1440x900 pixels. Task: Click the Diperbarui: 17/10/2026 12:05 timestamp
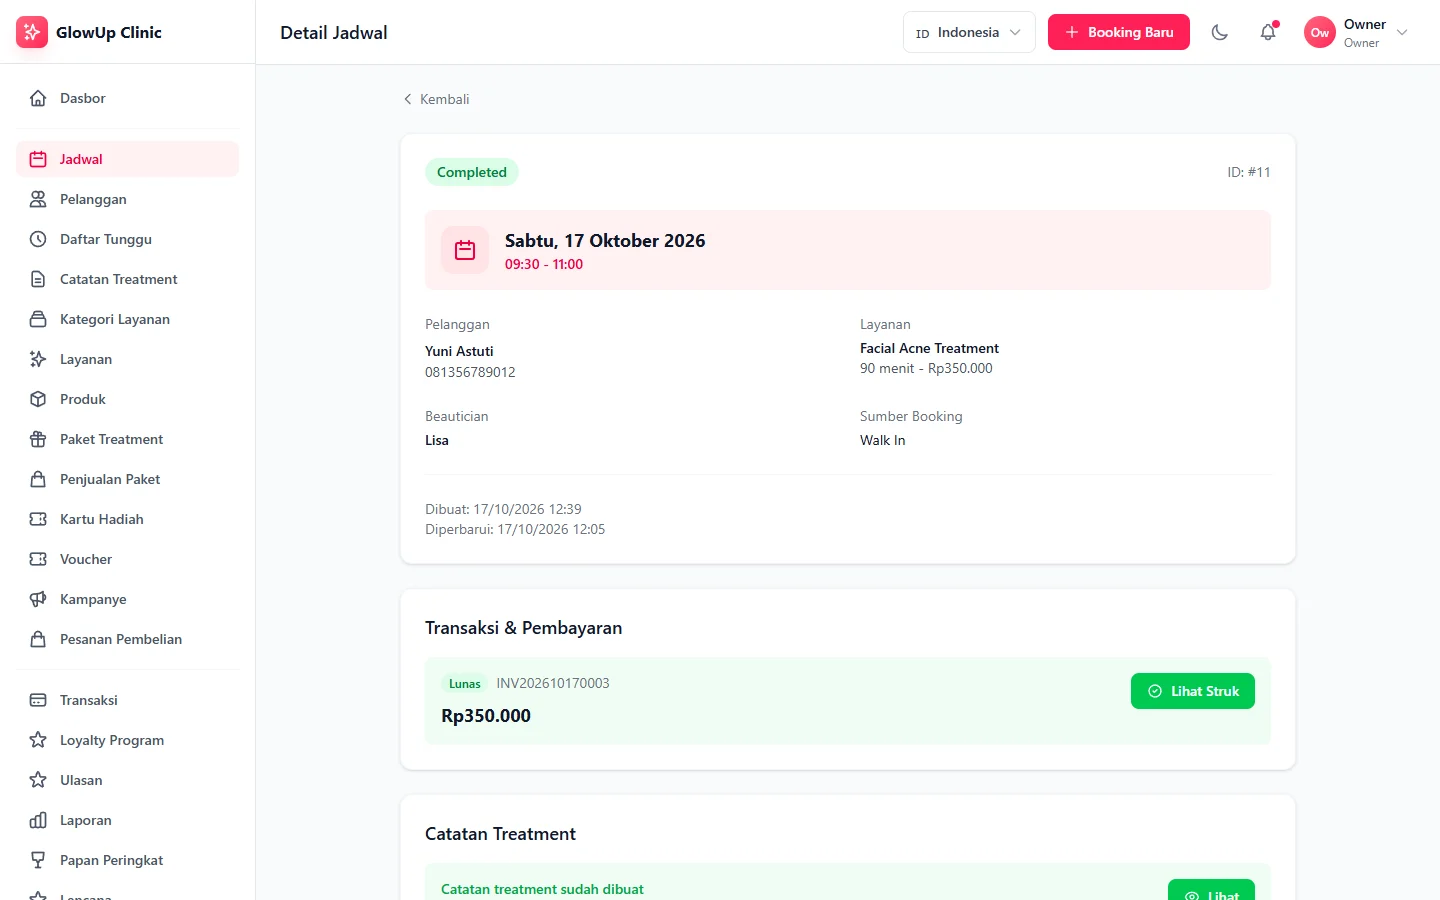tap(515, 529)
